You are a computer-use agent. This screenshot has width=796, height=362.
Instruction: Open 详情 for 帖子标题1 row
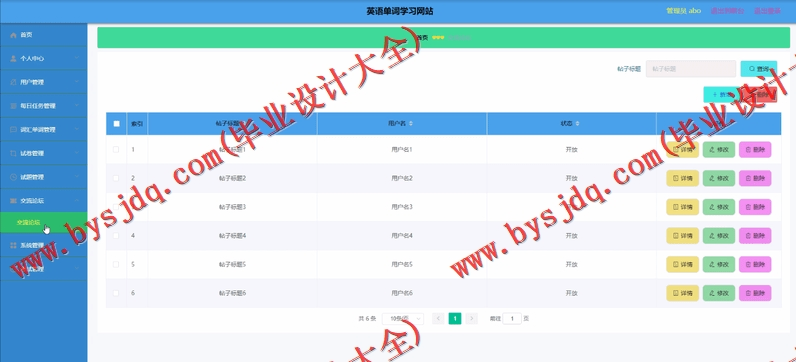(682, 150)
